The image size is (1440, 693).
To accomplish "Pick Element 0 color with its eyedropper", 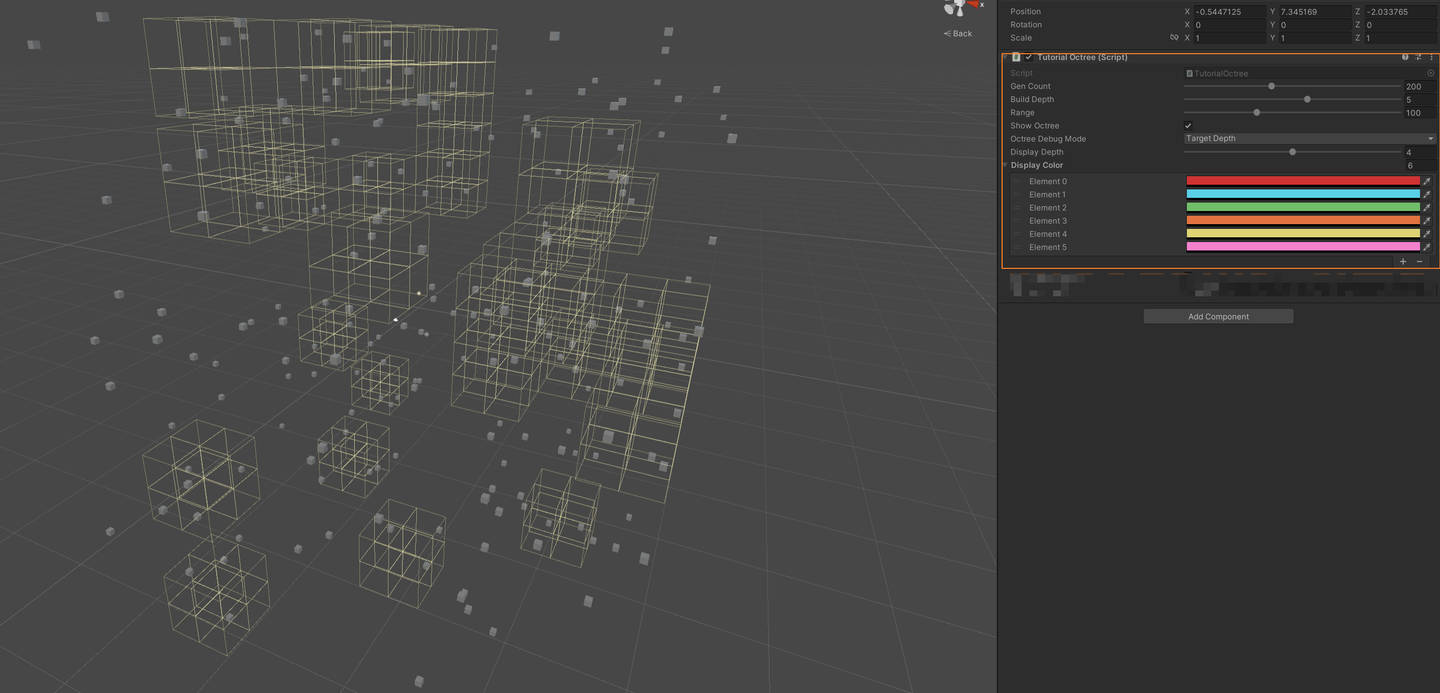I will click(x=1427, y=181).
